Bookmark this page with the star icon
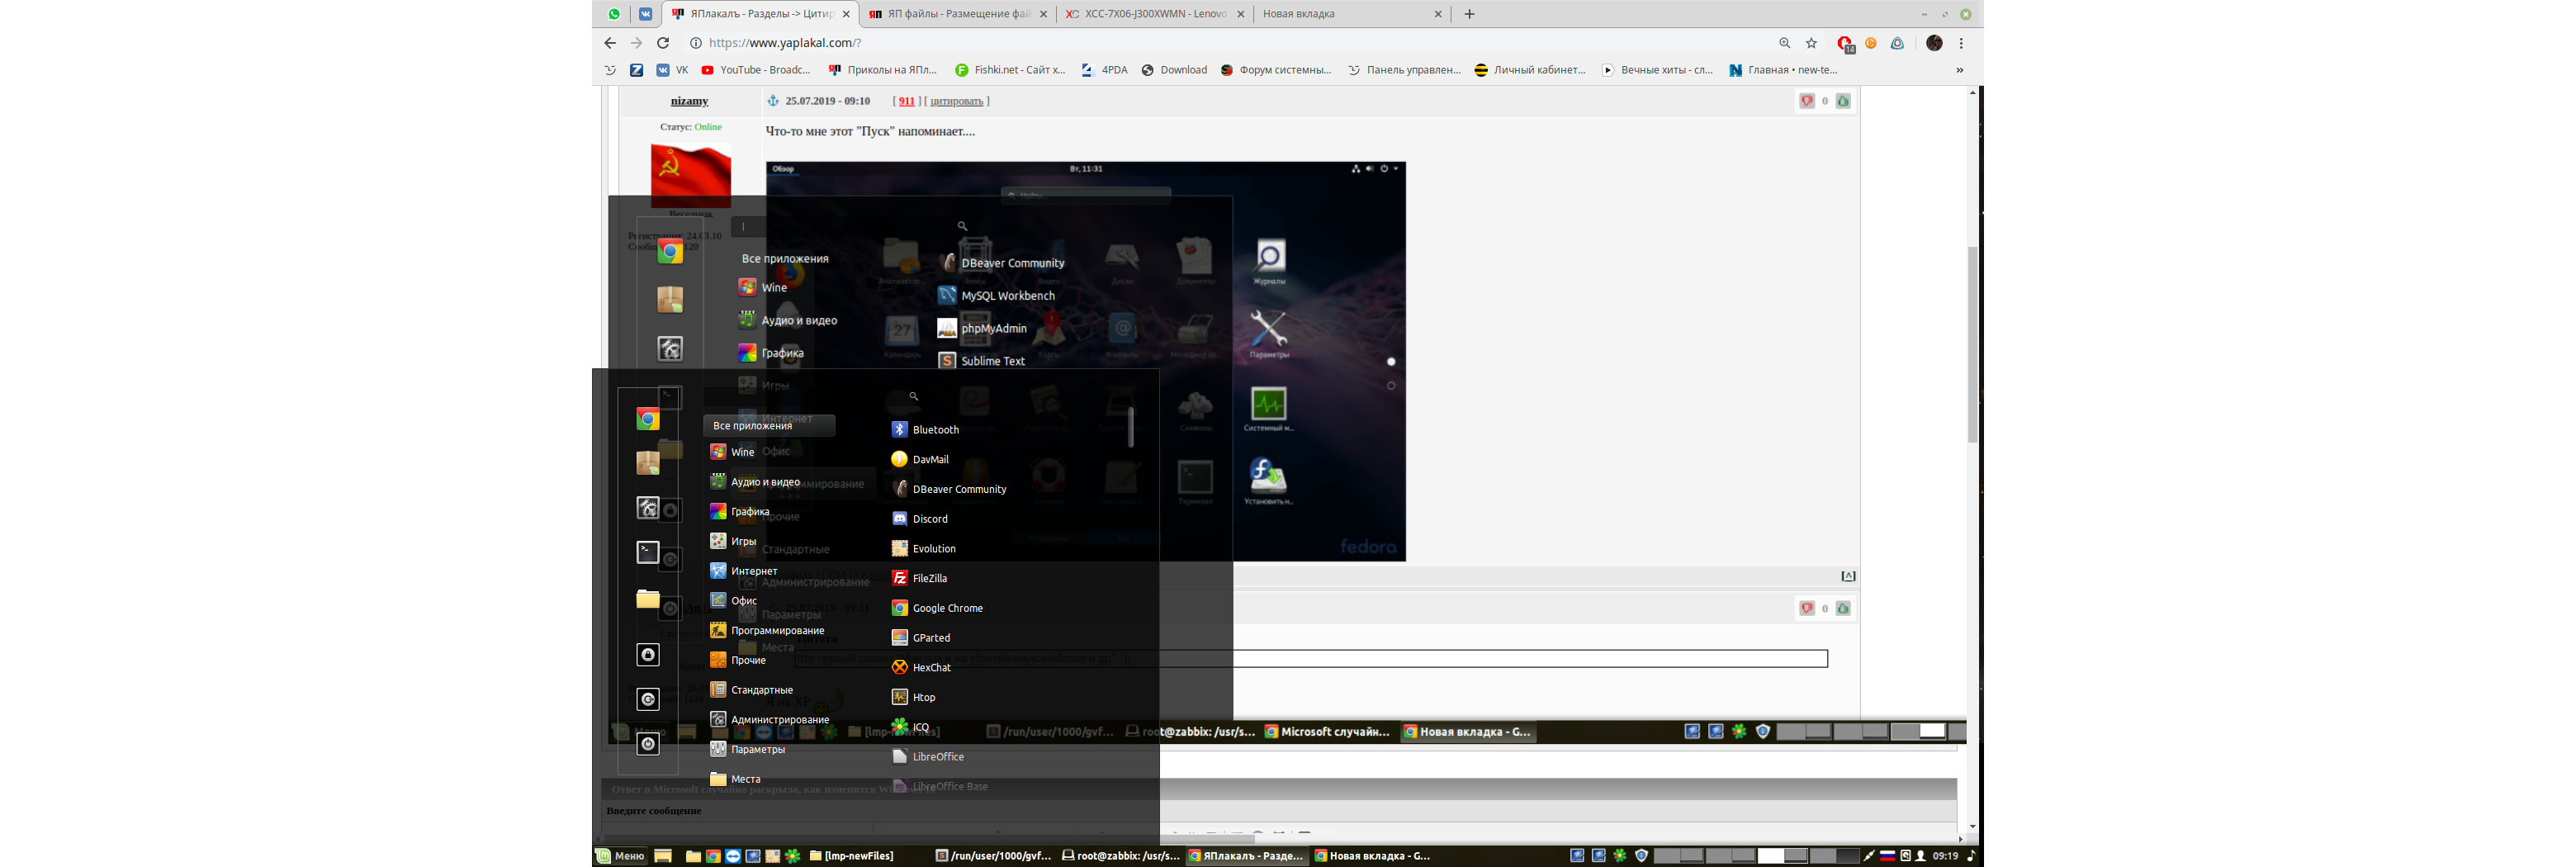 (1811, 43)
